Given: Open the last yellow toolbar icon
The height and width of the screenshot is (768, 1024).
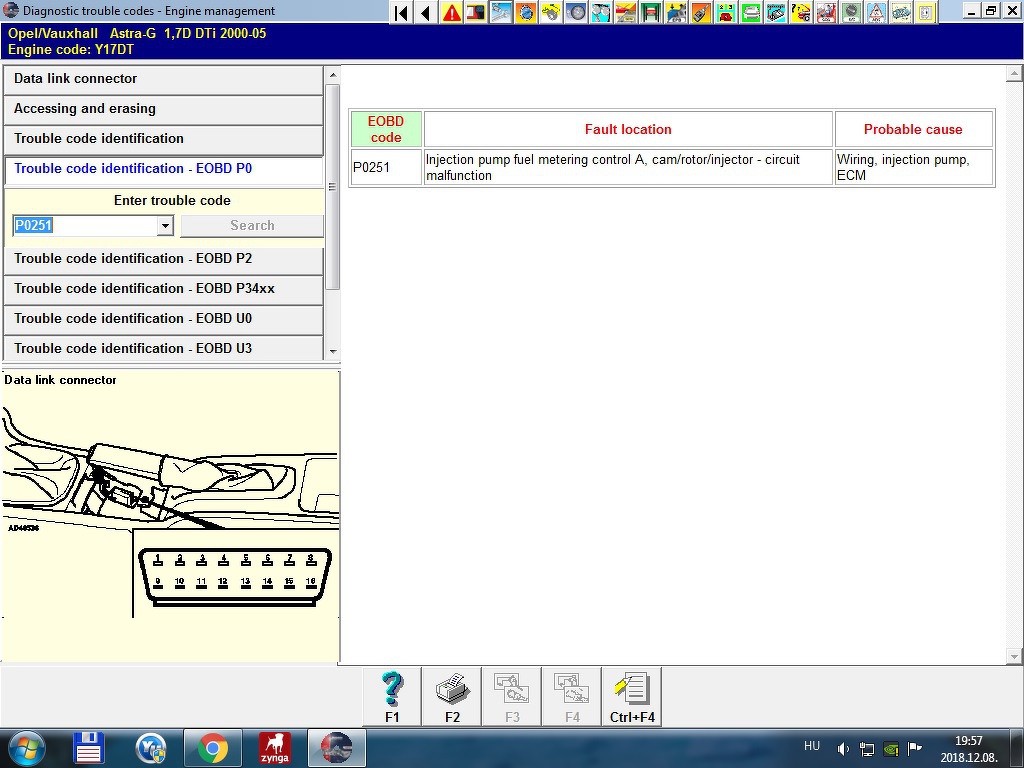Looking at the screenshot, I should coord(925,12).
